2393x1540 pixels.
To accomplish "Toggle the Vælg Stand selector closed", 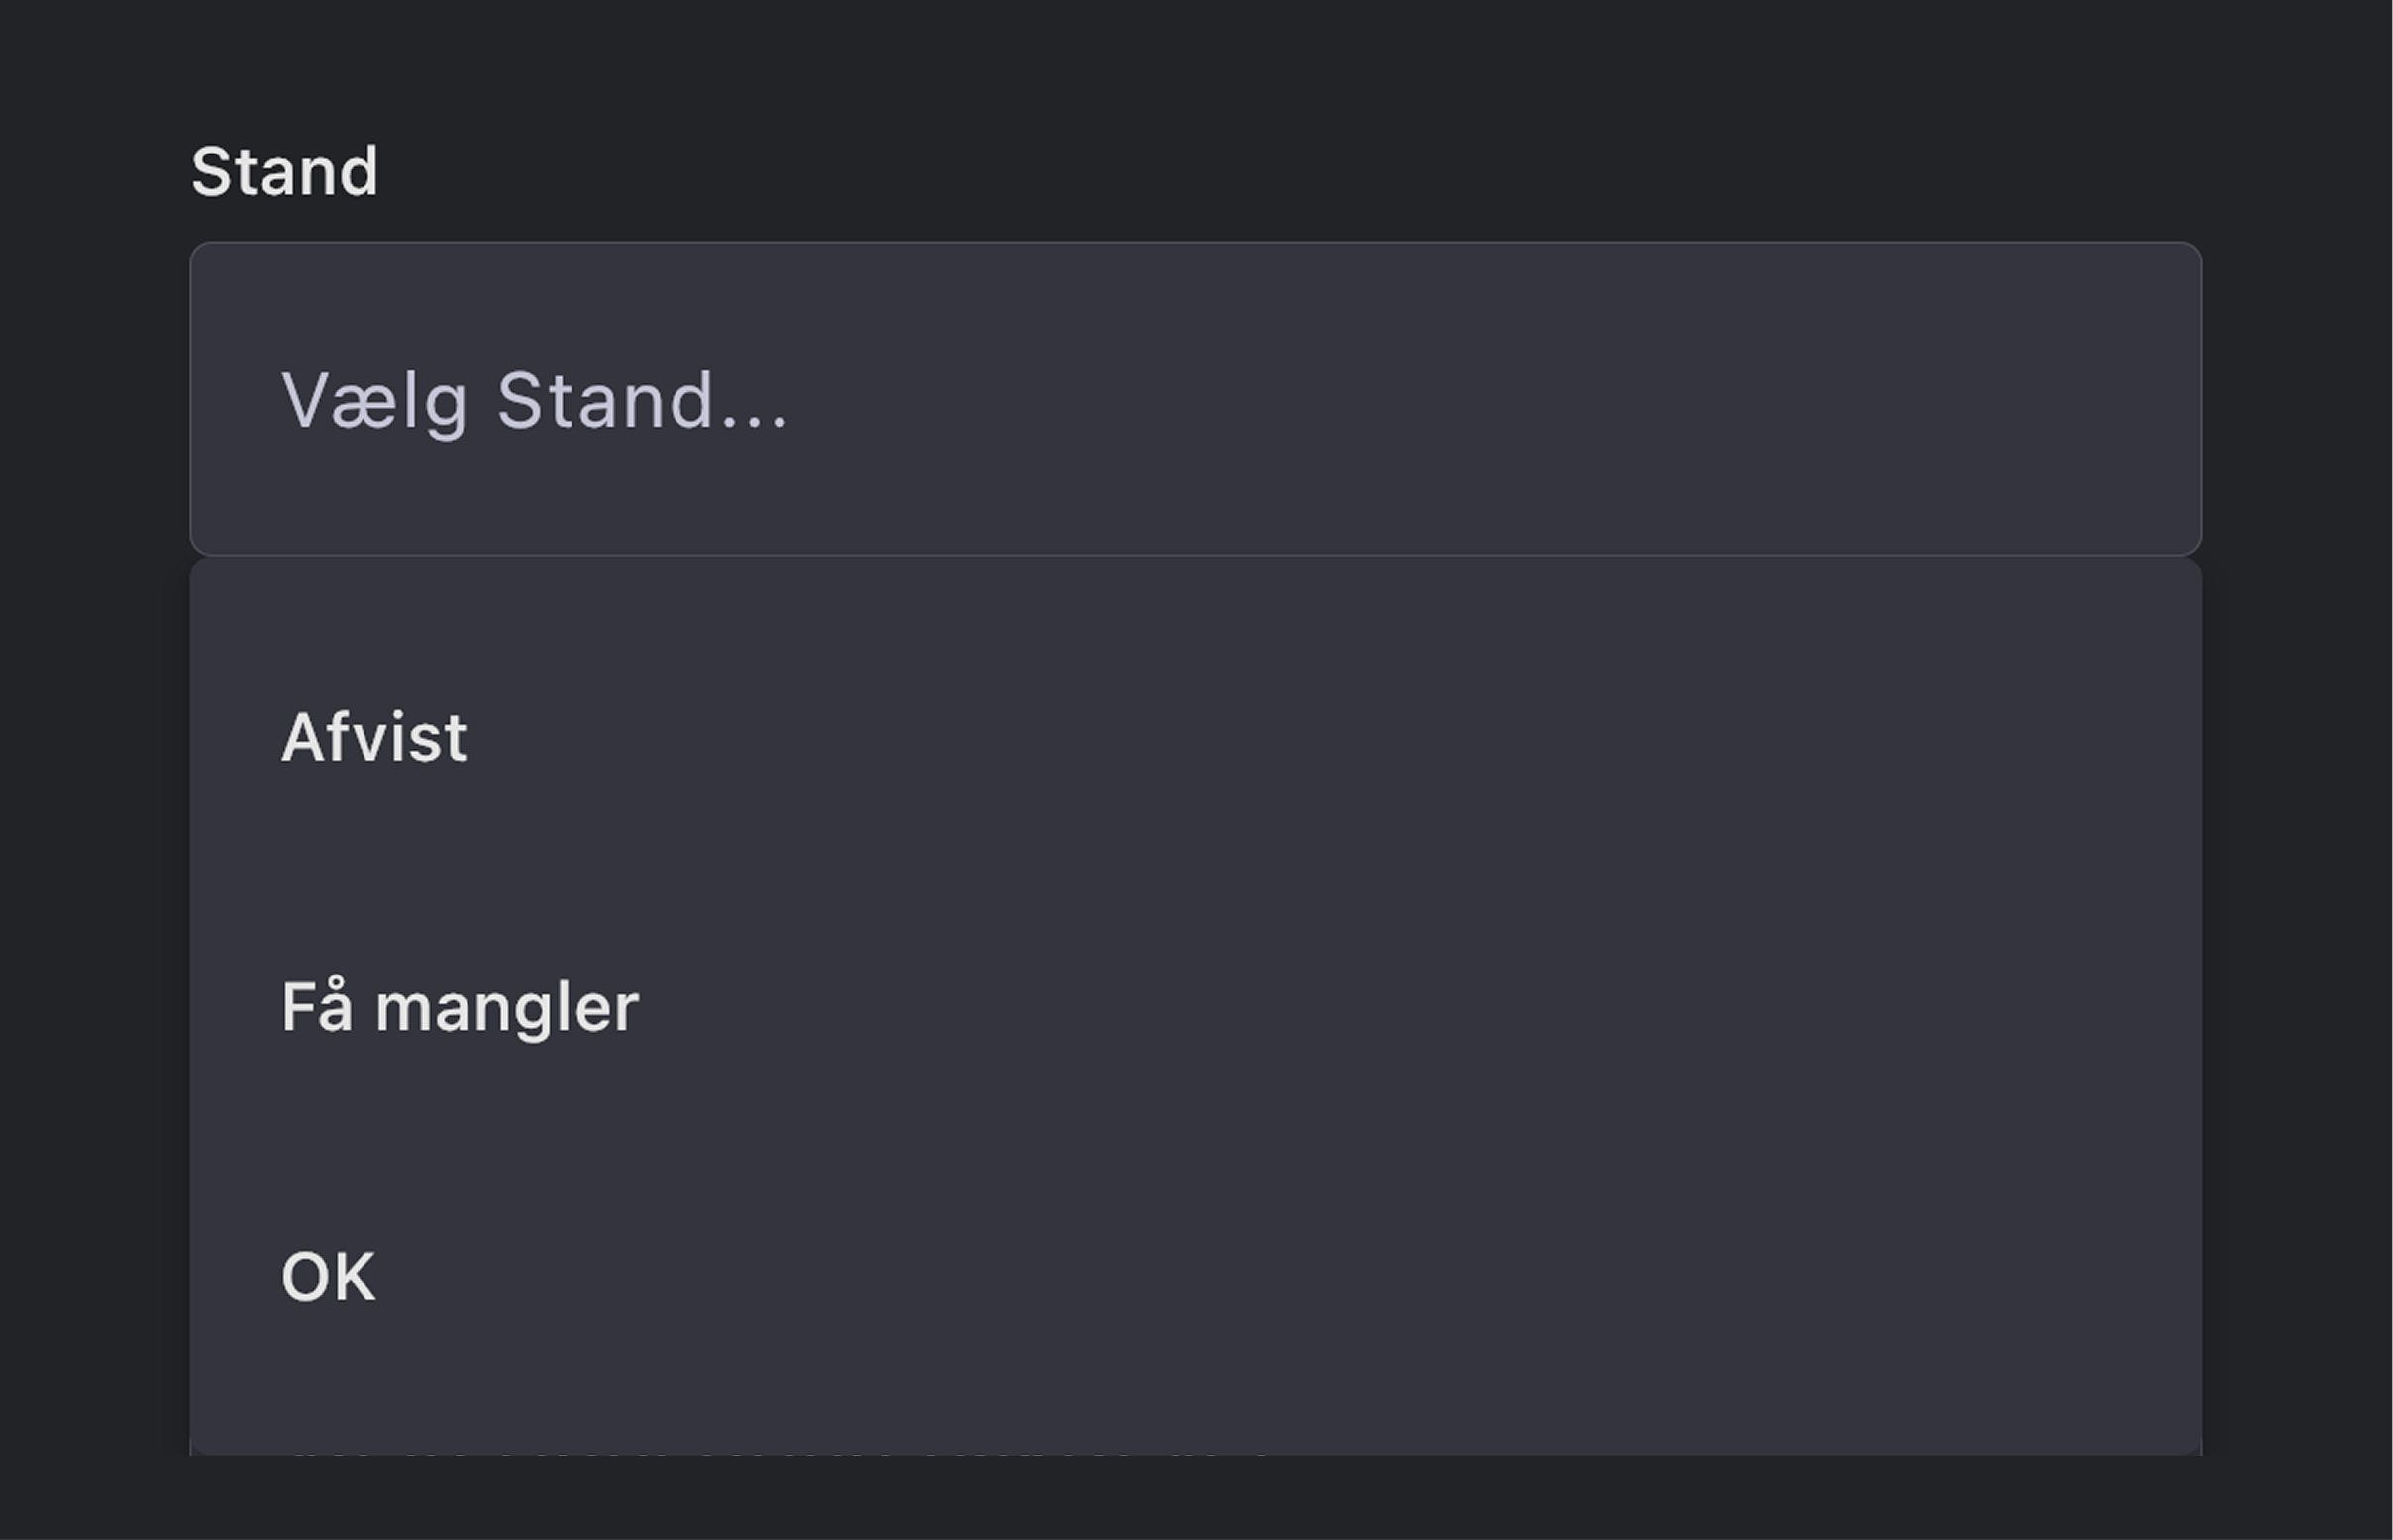I will tap(1195, 398).
